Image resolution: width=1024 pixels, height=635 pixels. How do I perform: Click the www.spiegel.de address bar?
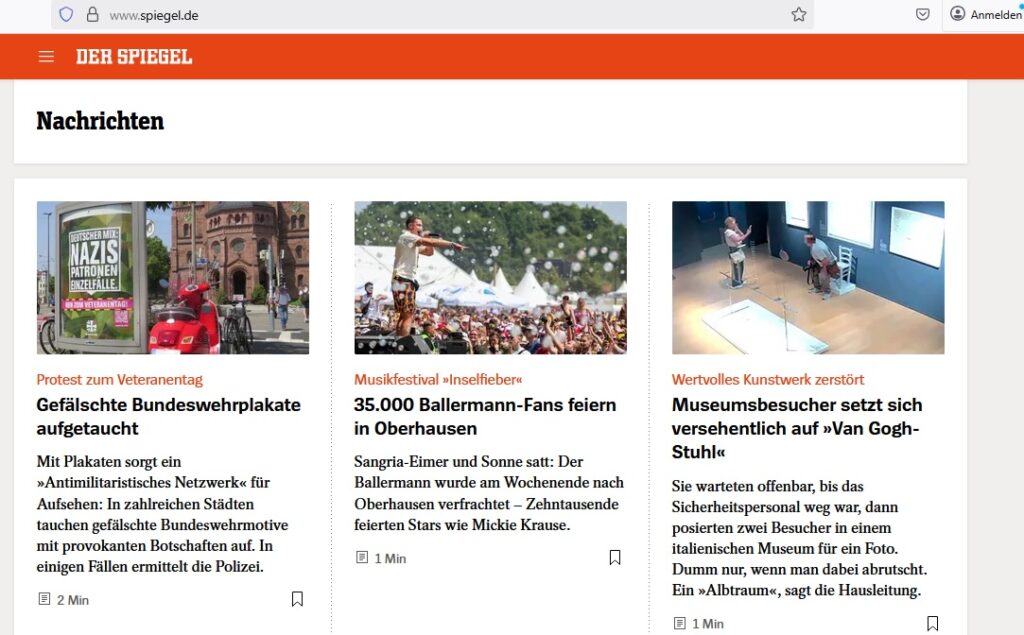pos(400,15)
